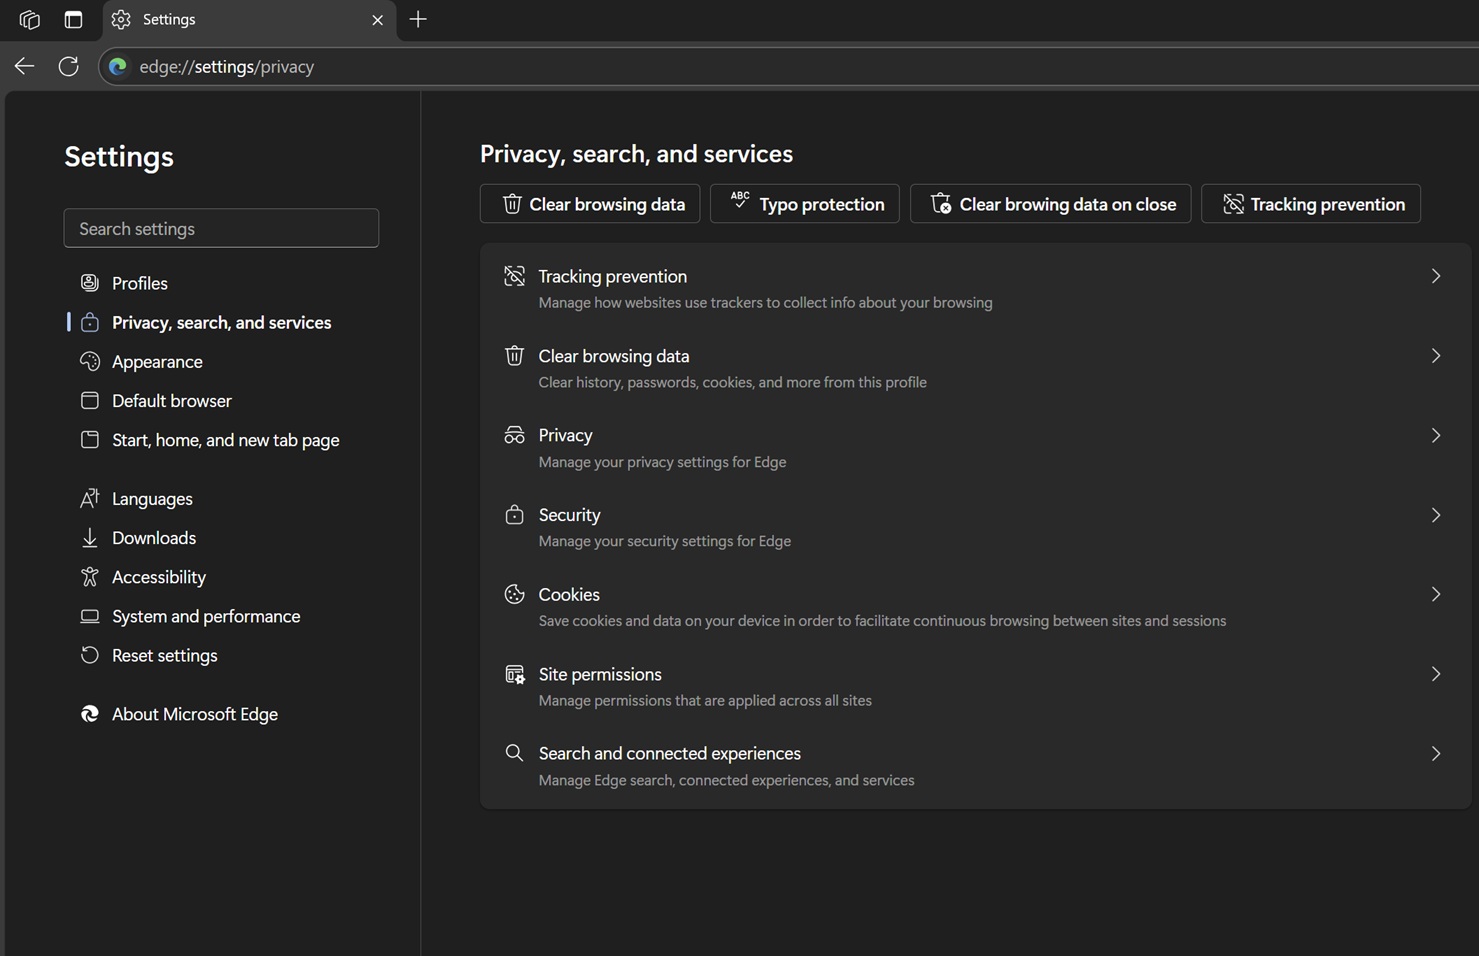Expand the Cookies row chevron

click(x=1436, y=593)
